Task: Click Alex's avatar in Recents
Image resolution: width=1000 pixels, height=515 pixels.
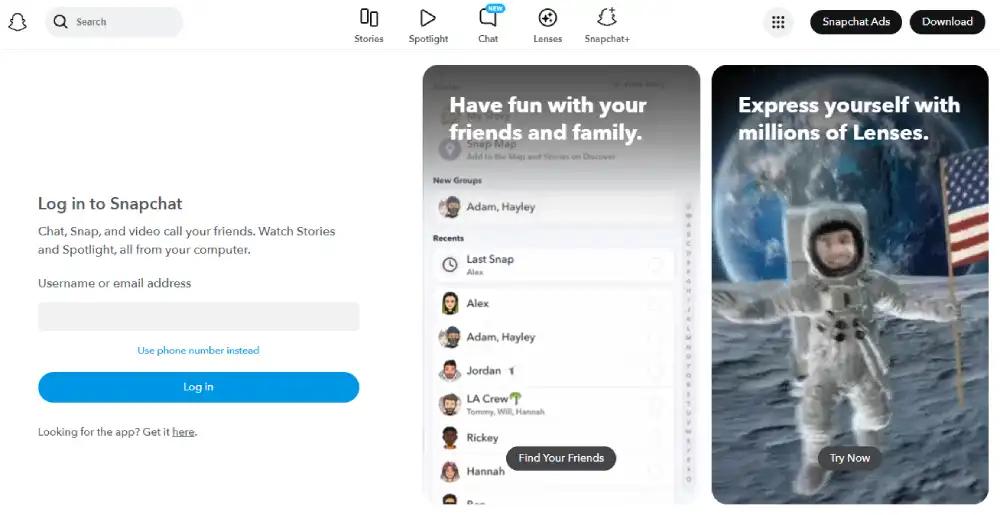Action: pos(450,303)
